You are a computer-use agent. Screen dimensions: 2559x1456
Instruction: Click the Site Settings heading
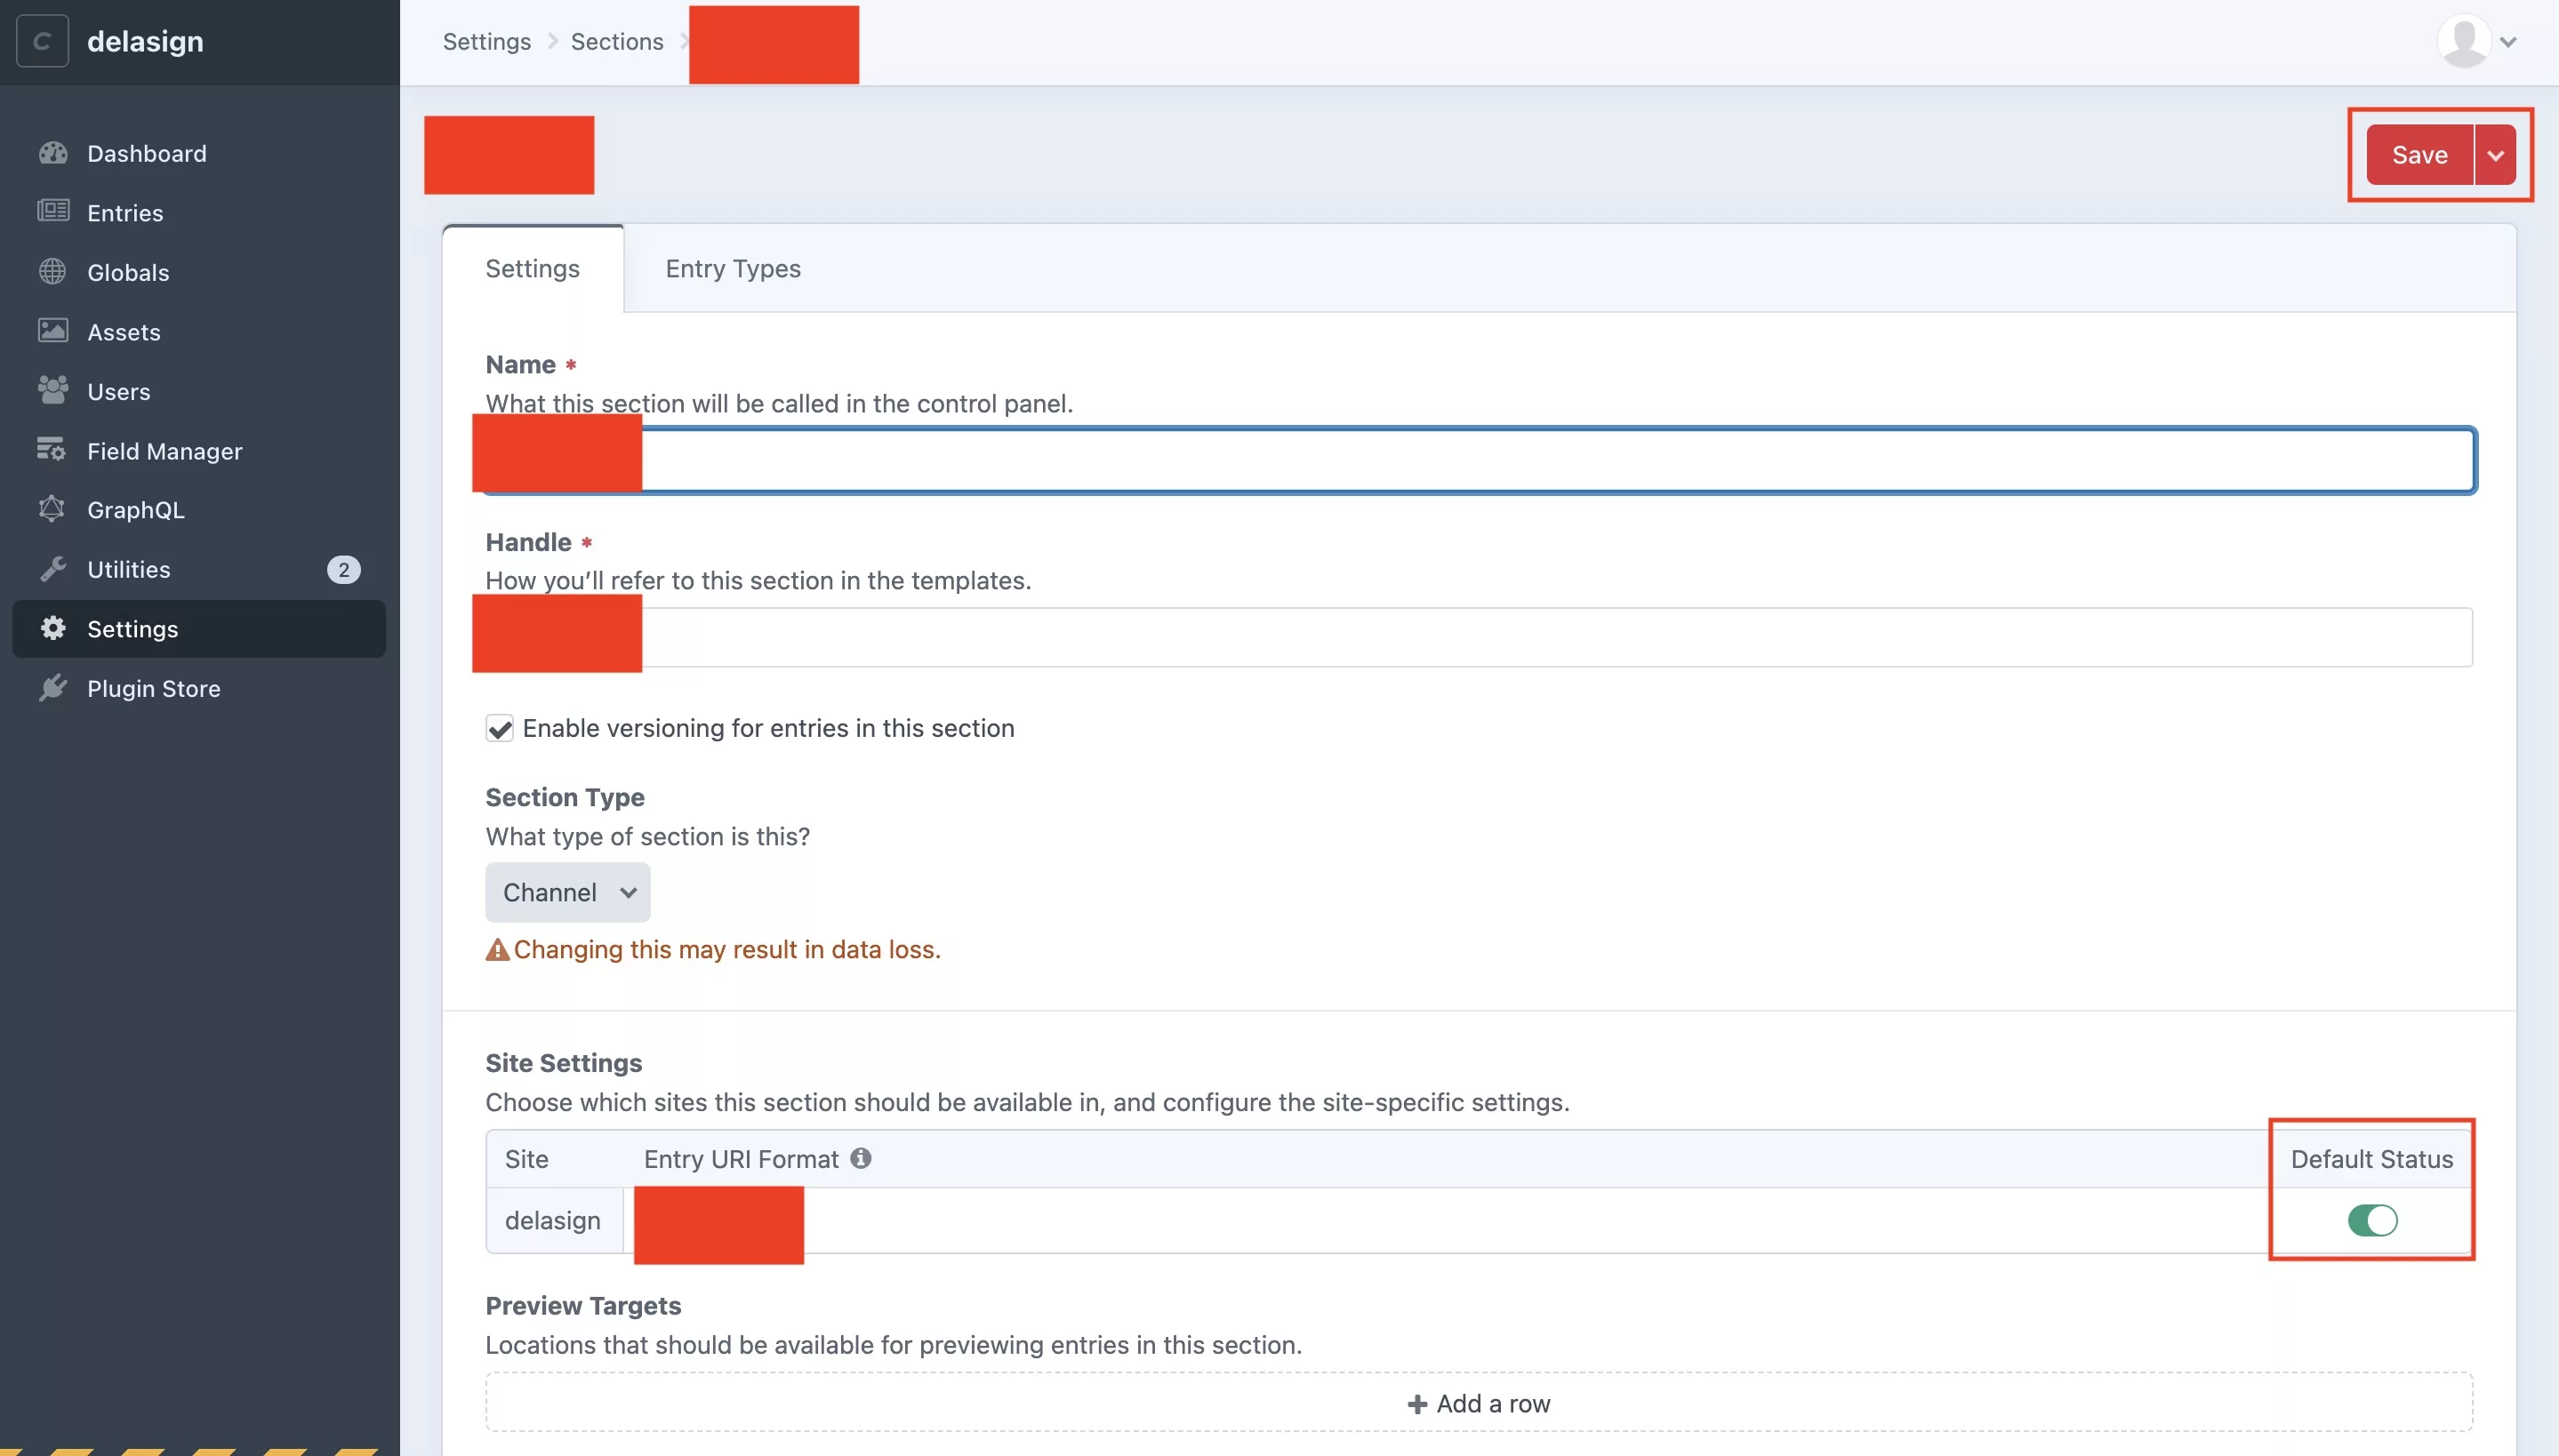564,1062
